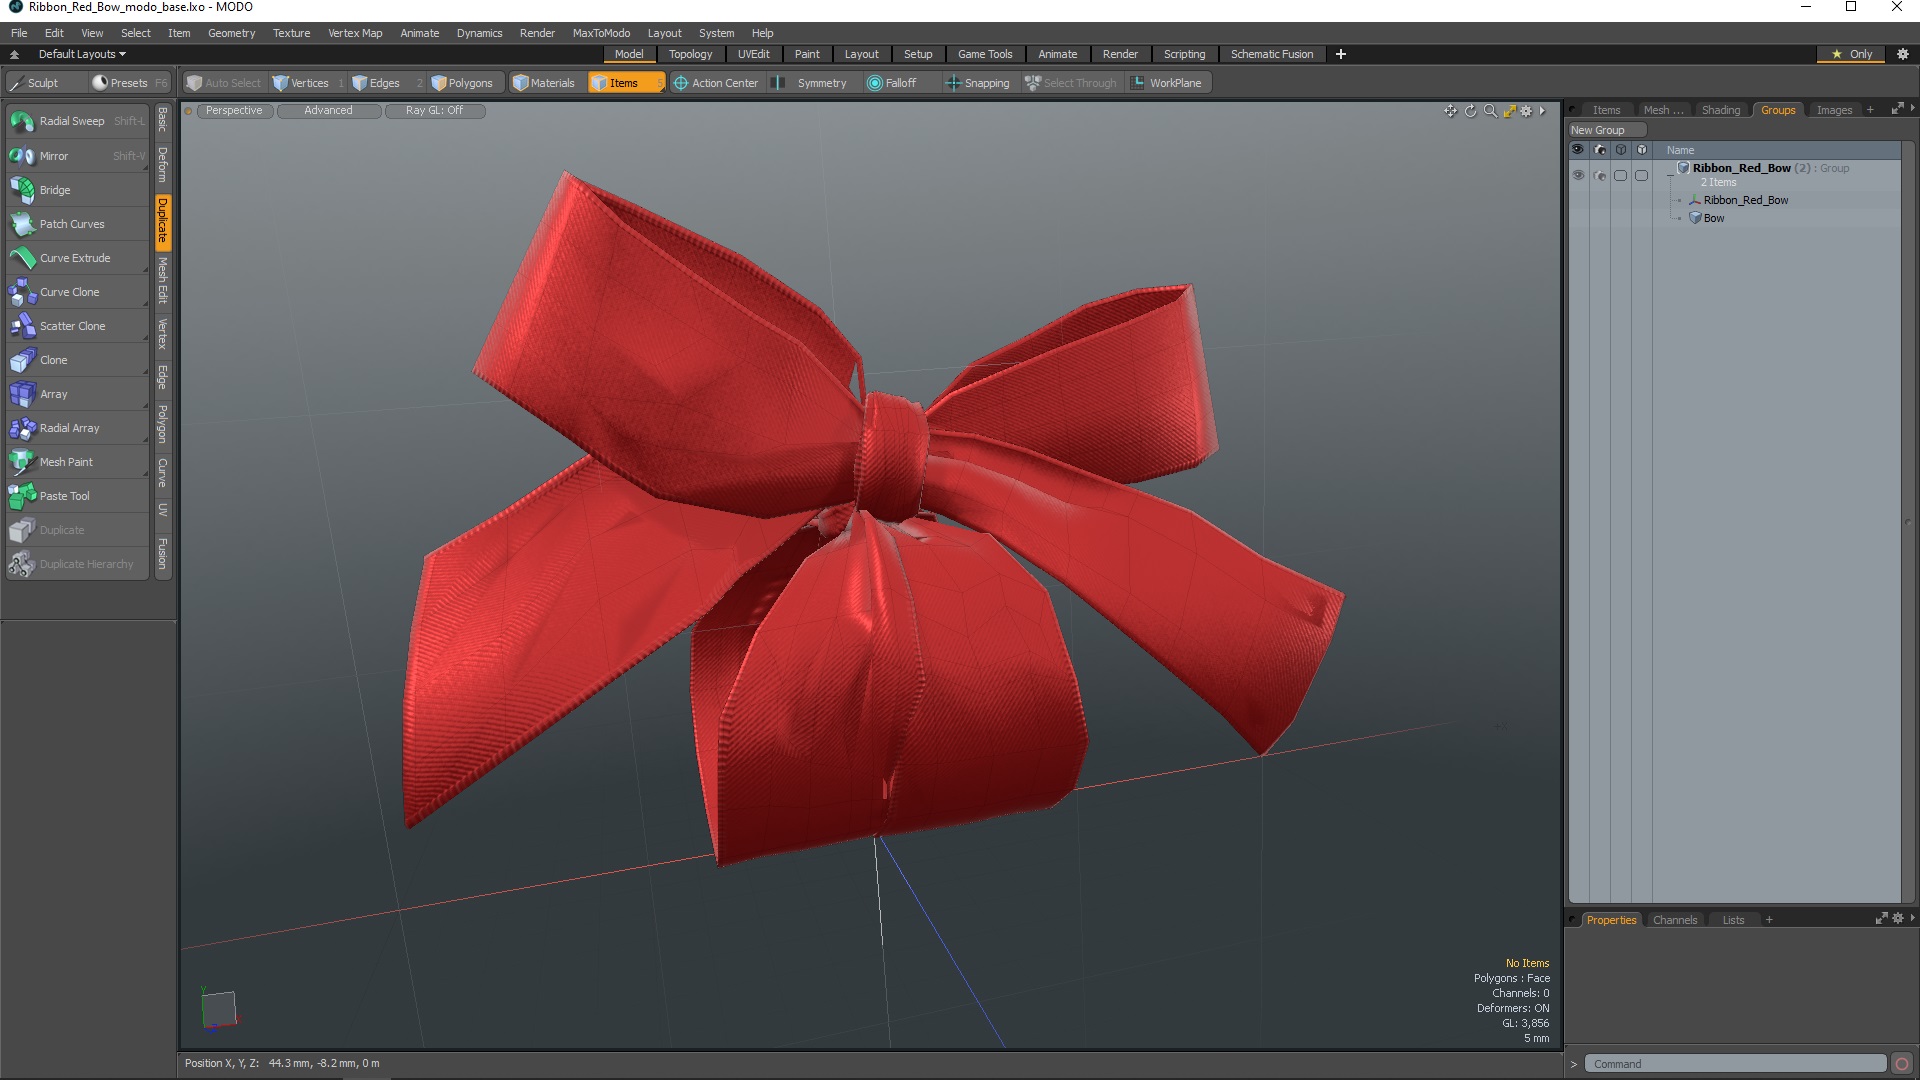1920x1080 pixels.
Task: Click the Command input field
Action: [1735, 1064]
